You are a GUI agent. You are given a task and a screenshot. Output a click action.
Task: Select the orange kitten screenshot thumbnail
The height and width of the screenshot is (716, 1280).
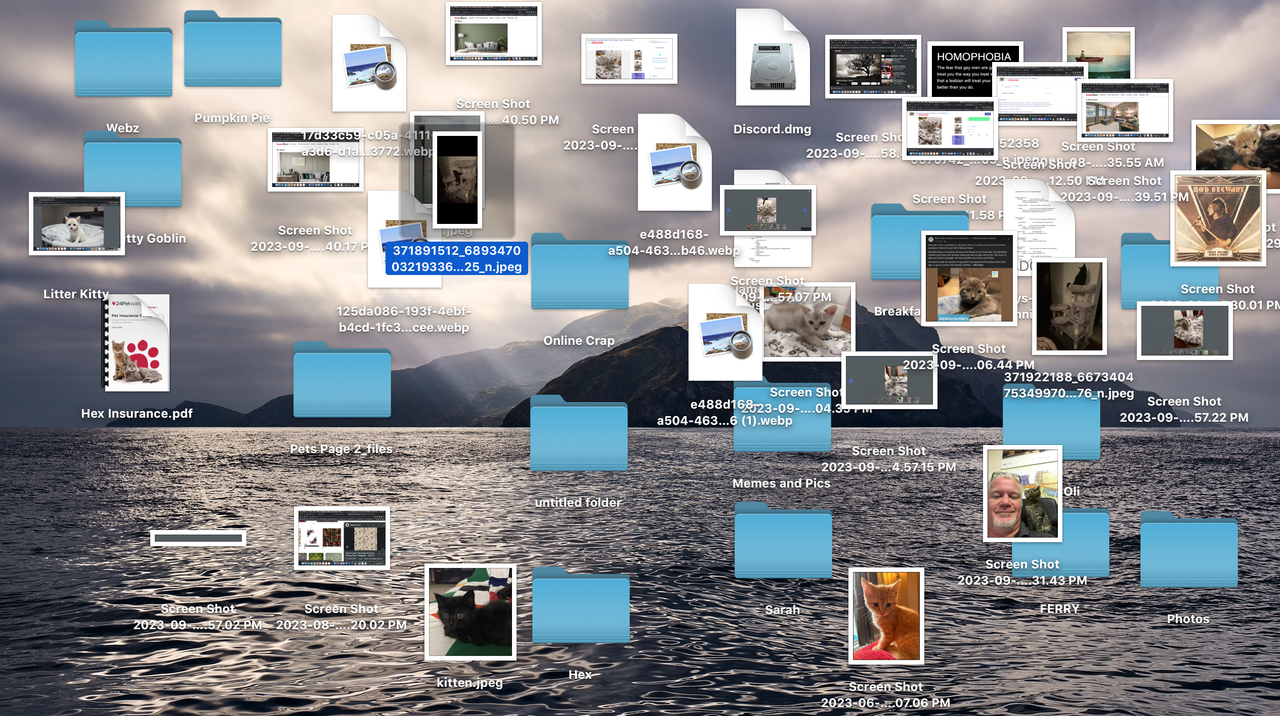(x=886, y=616)
